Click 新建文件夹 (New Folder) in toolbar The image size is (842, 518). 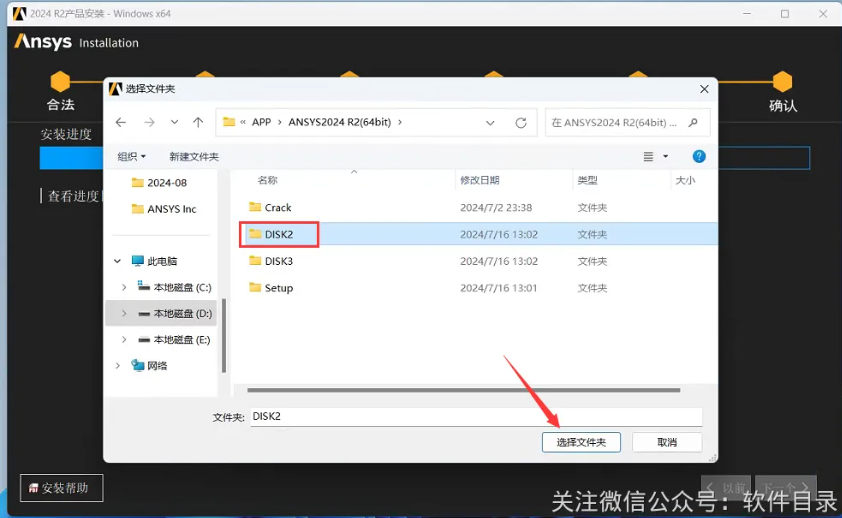(x=194, y=157)
